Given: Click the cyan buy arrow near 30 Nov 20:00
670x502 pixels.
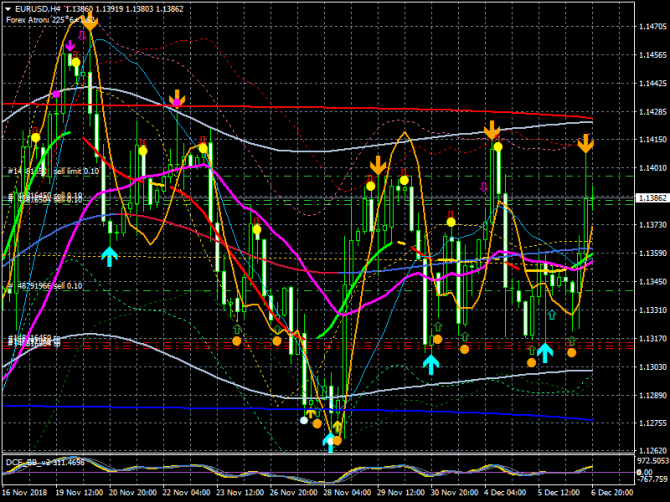Looking at the screenshot, I should tap(431, 365).
